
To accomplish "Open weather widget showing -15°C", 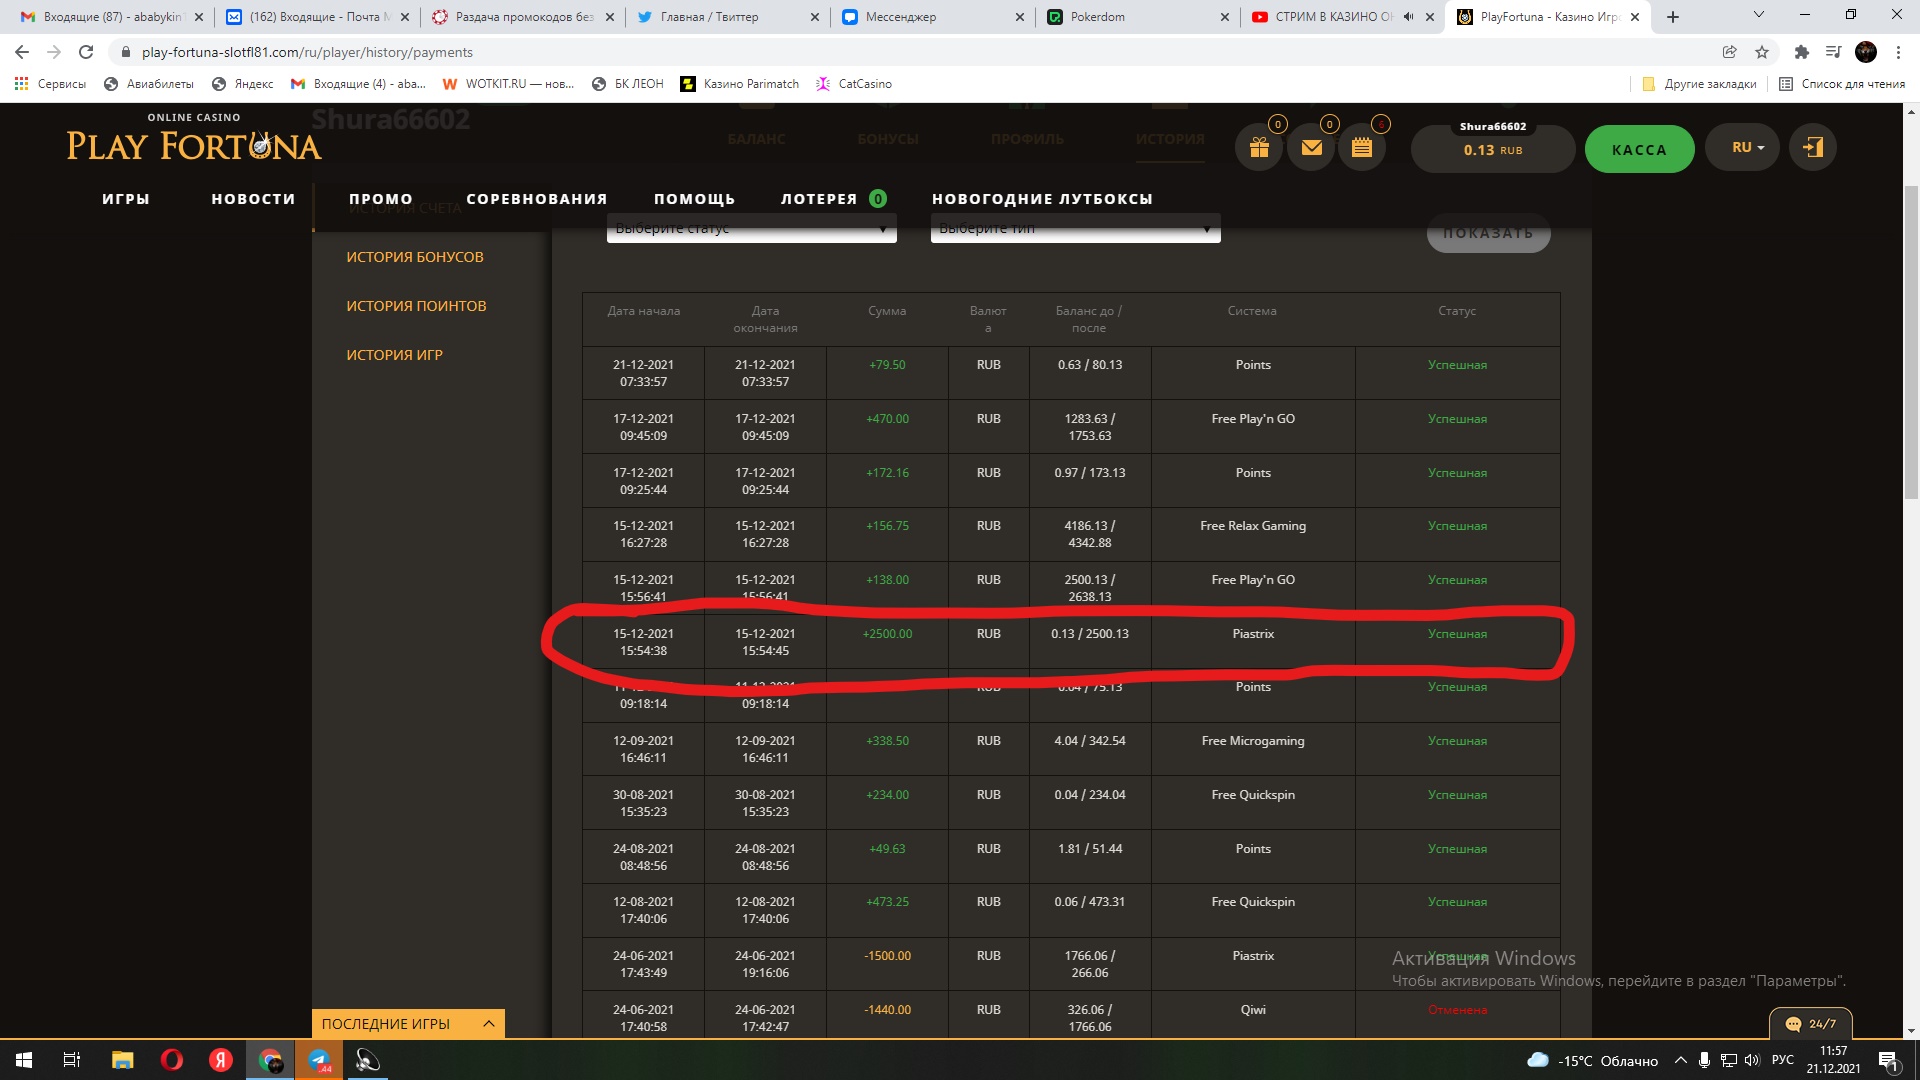I will 1592,1061.
